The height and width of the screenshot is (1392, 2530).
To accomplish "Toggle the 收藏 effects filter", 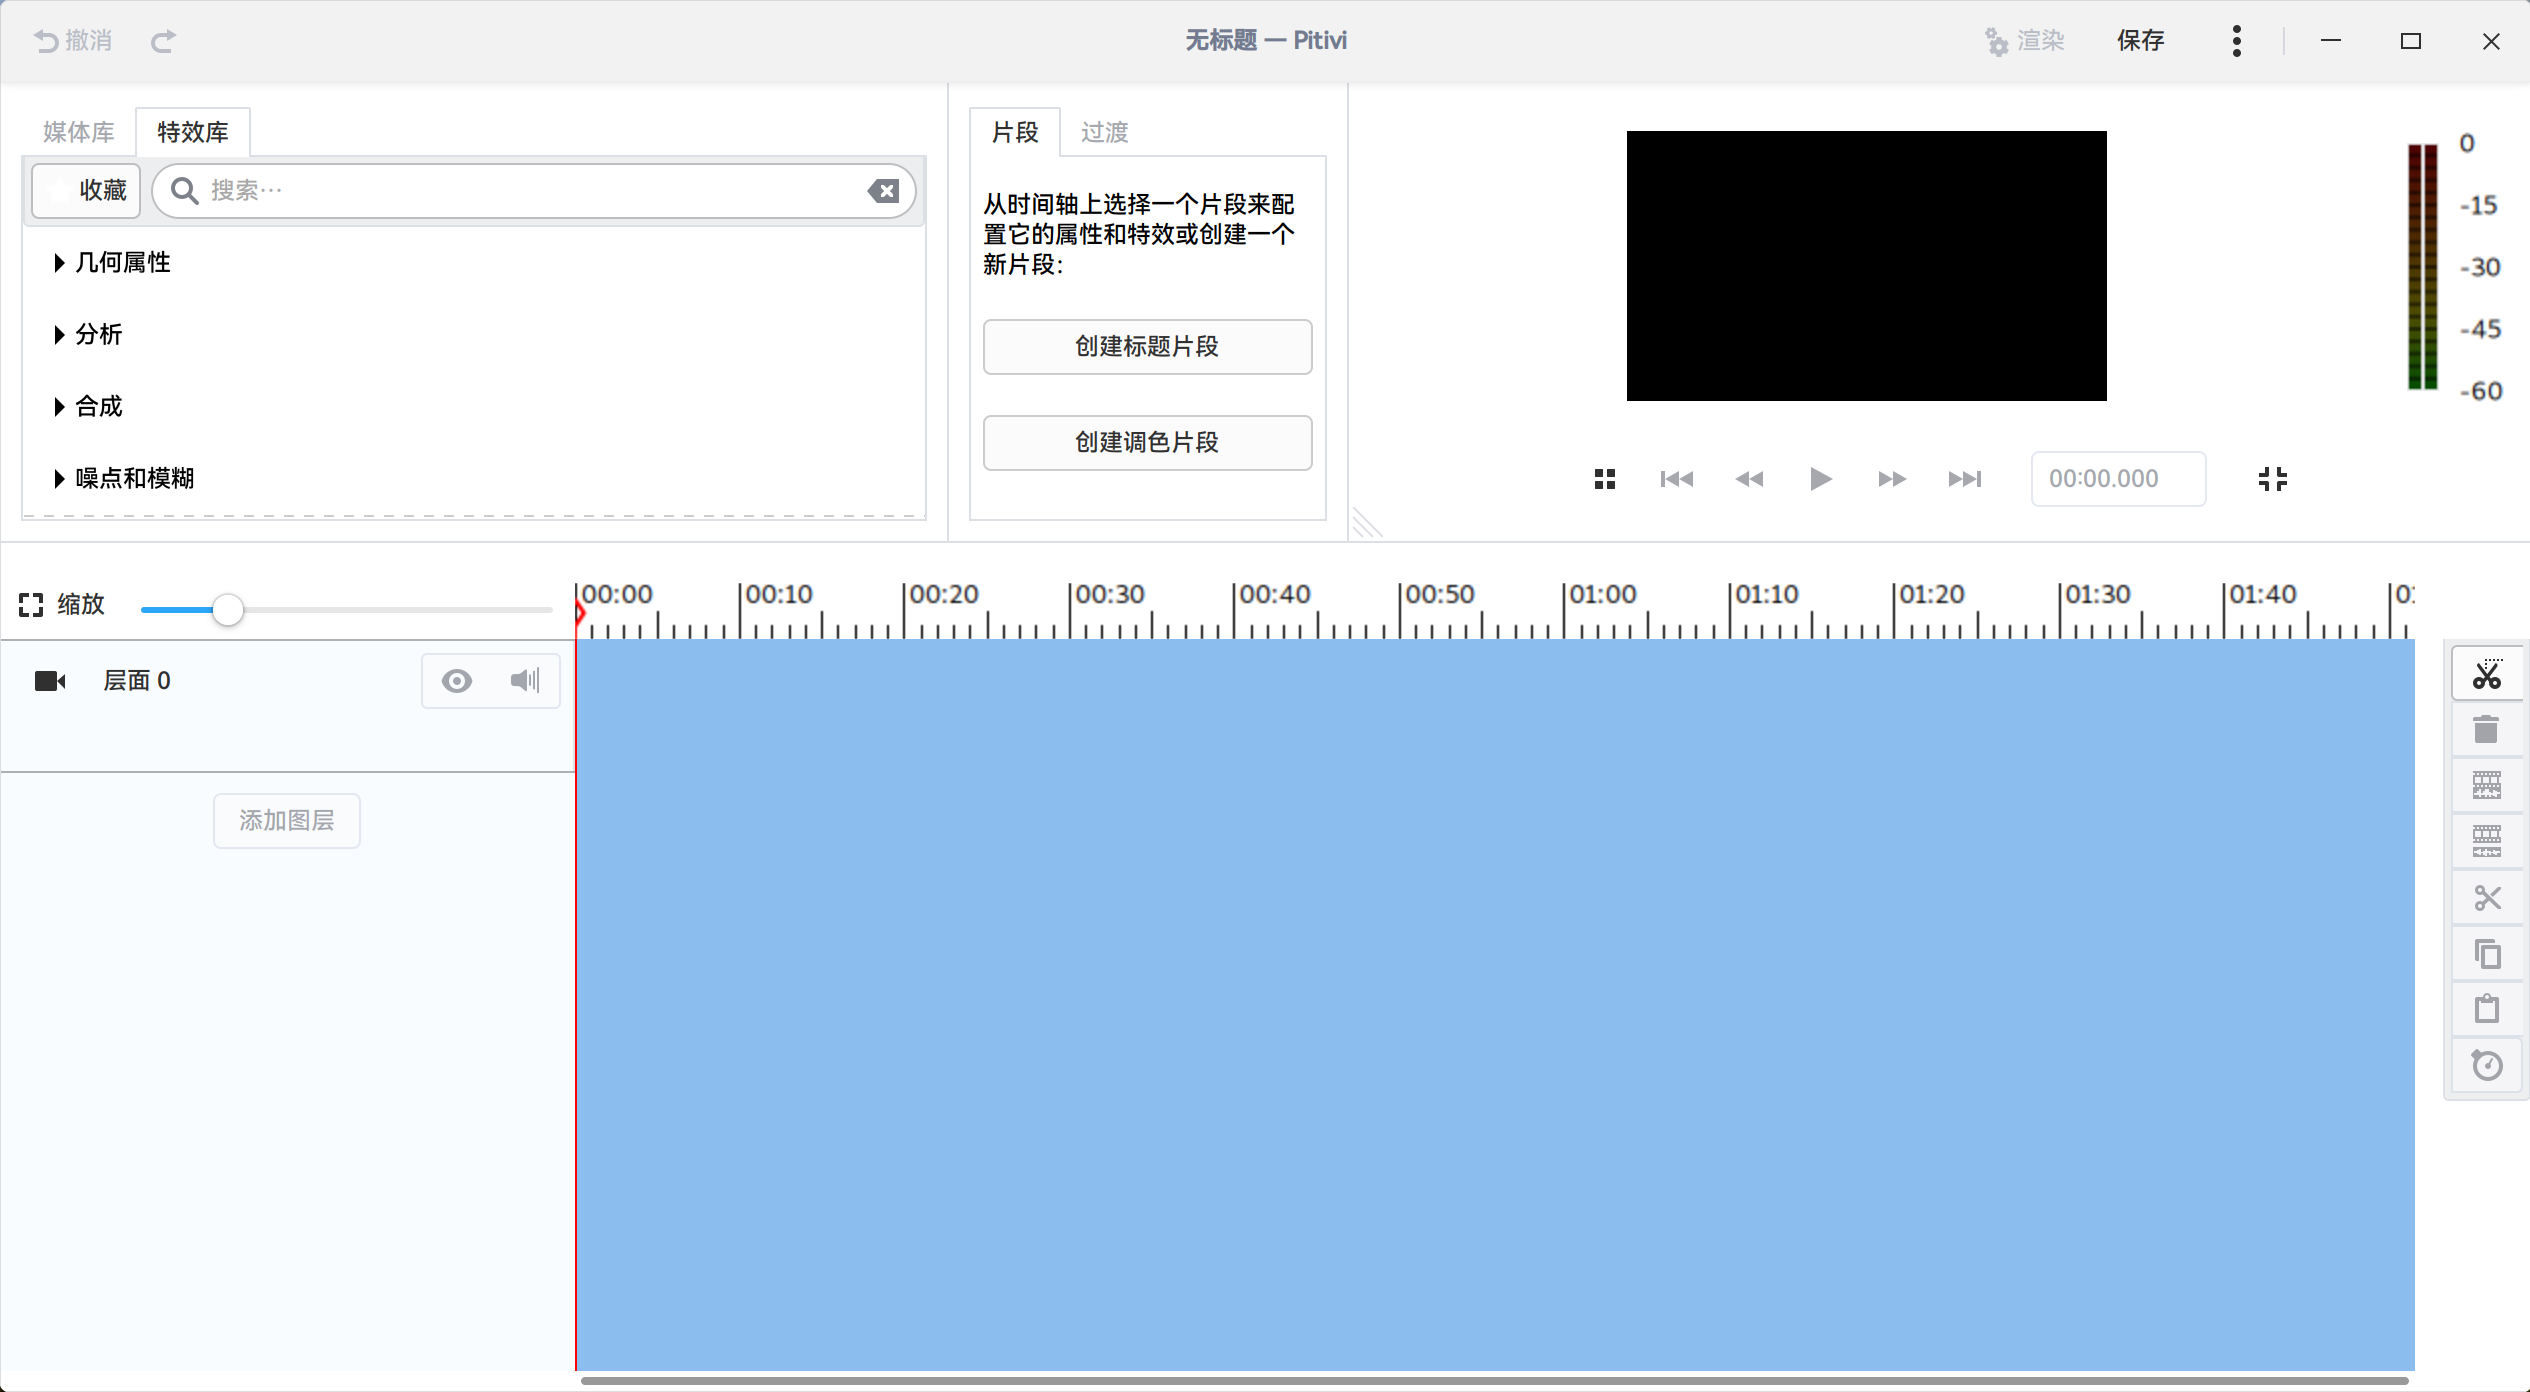I will coord(85,190).
